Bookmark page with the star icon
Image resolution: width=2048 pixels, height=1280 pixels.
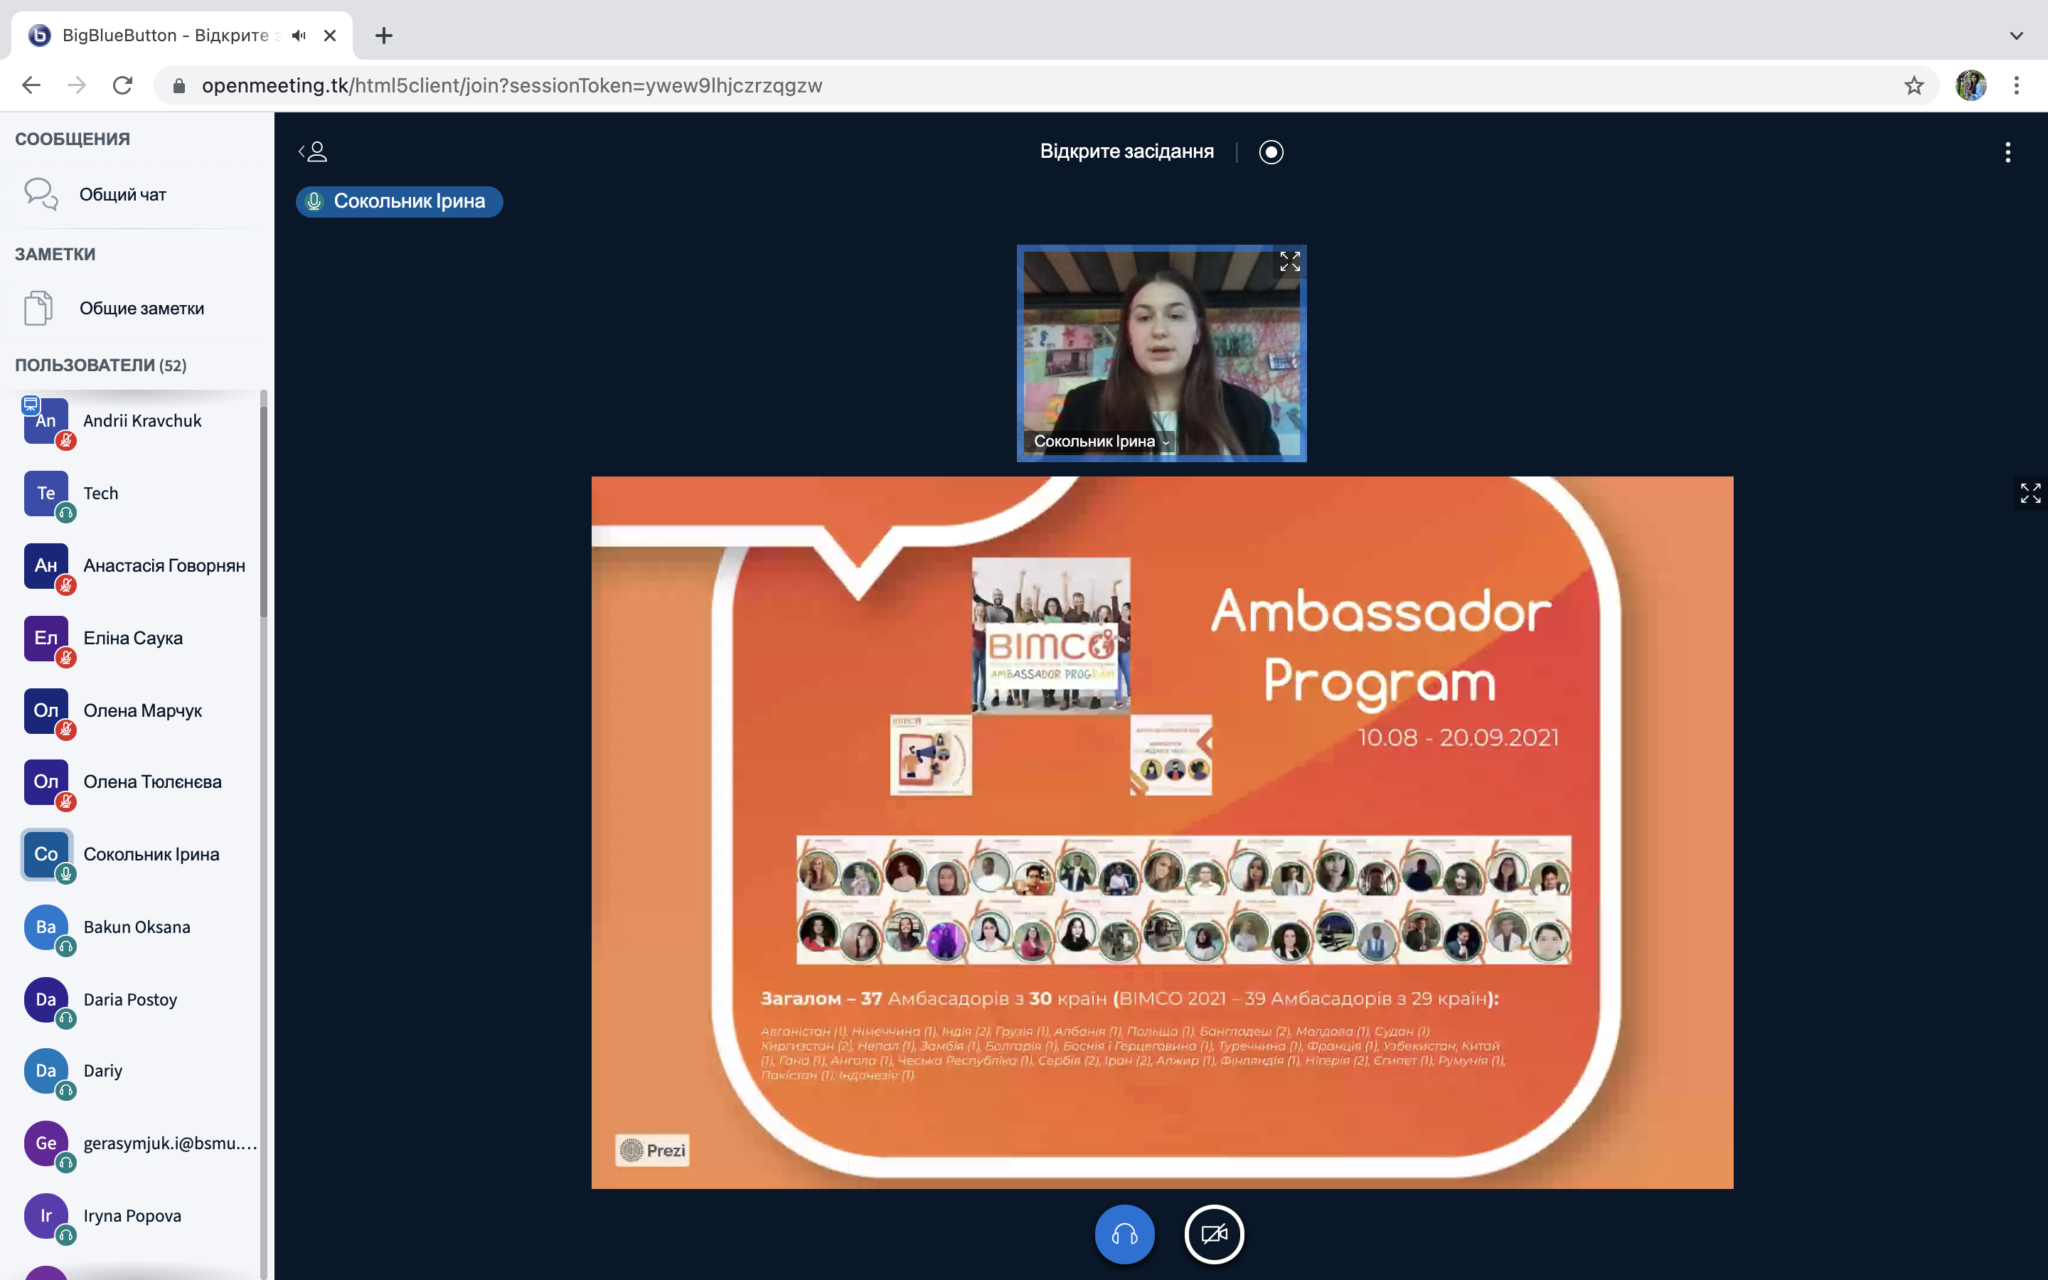[x=1914, y=86]
